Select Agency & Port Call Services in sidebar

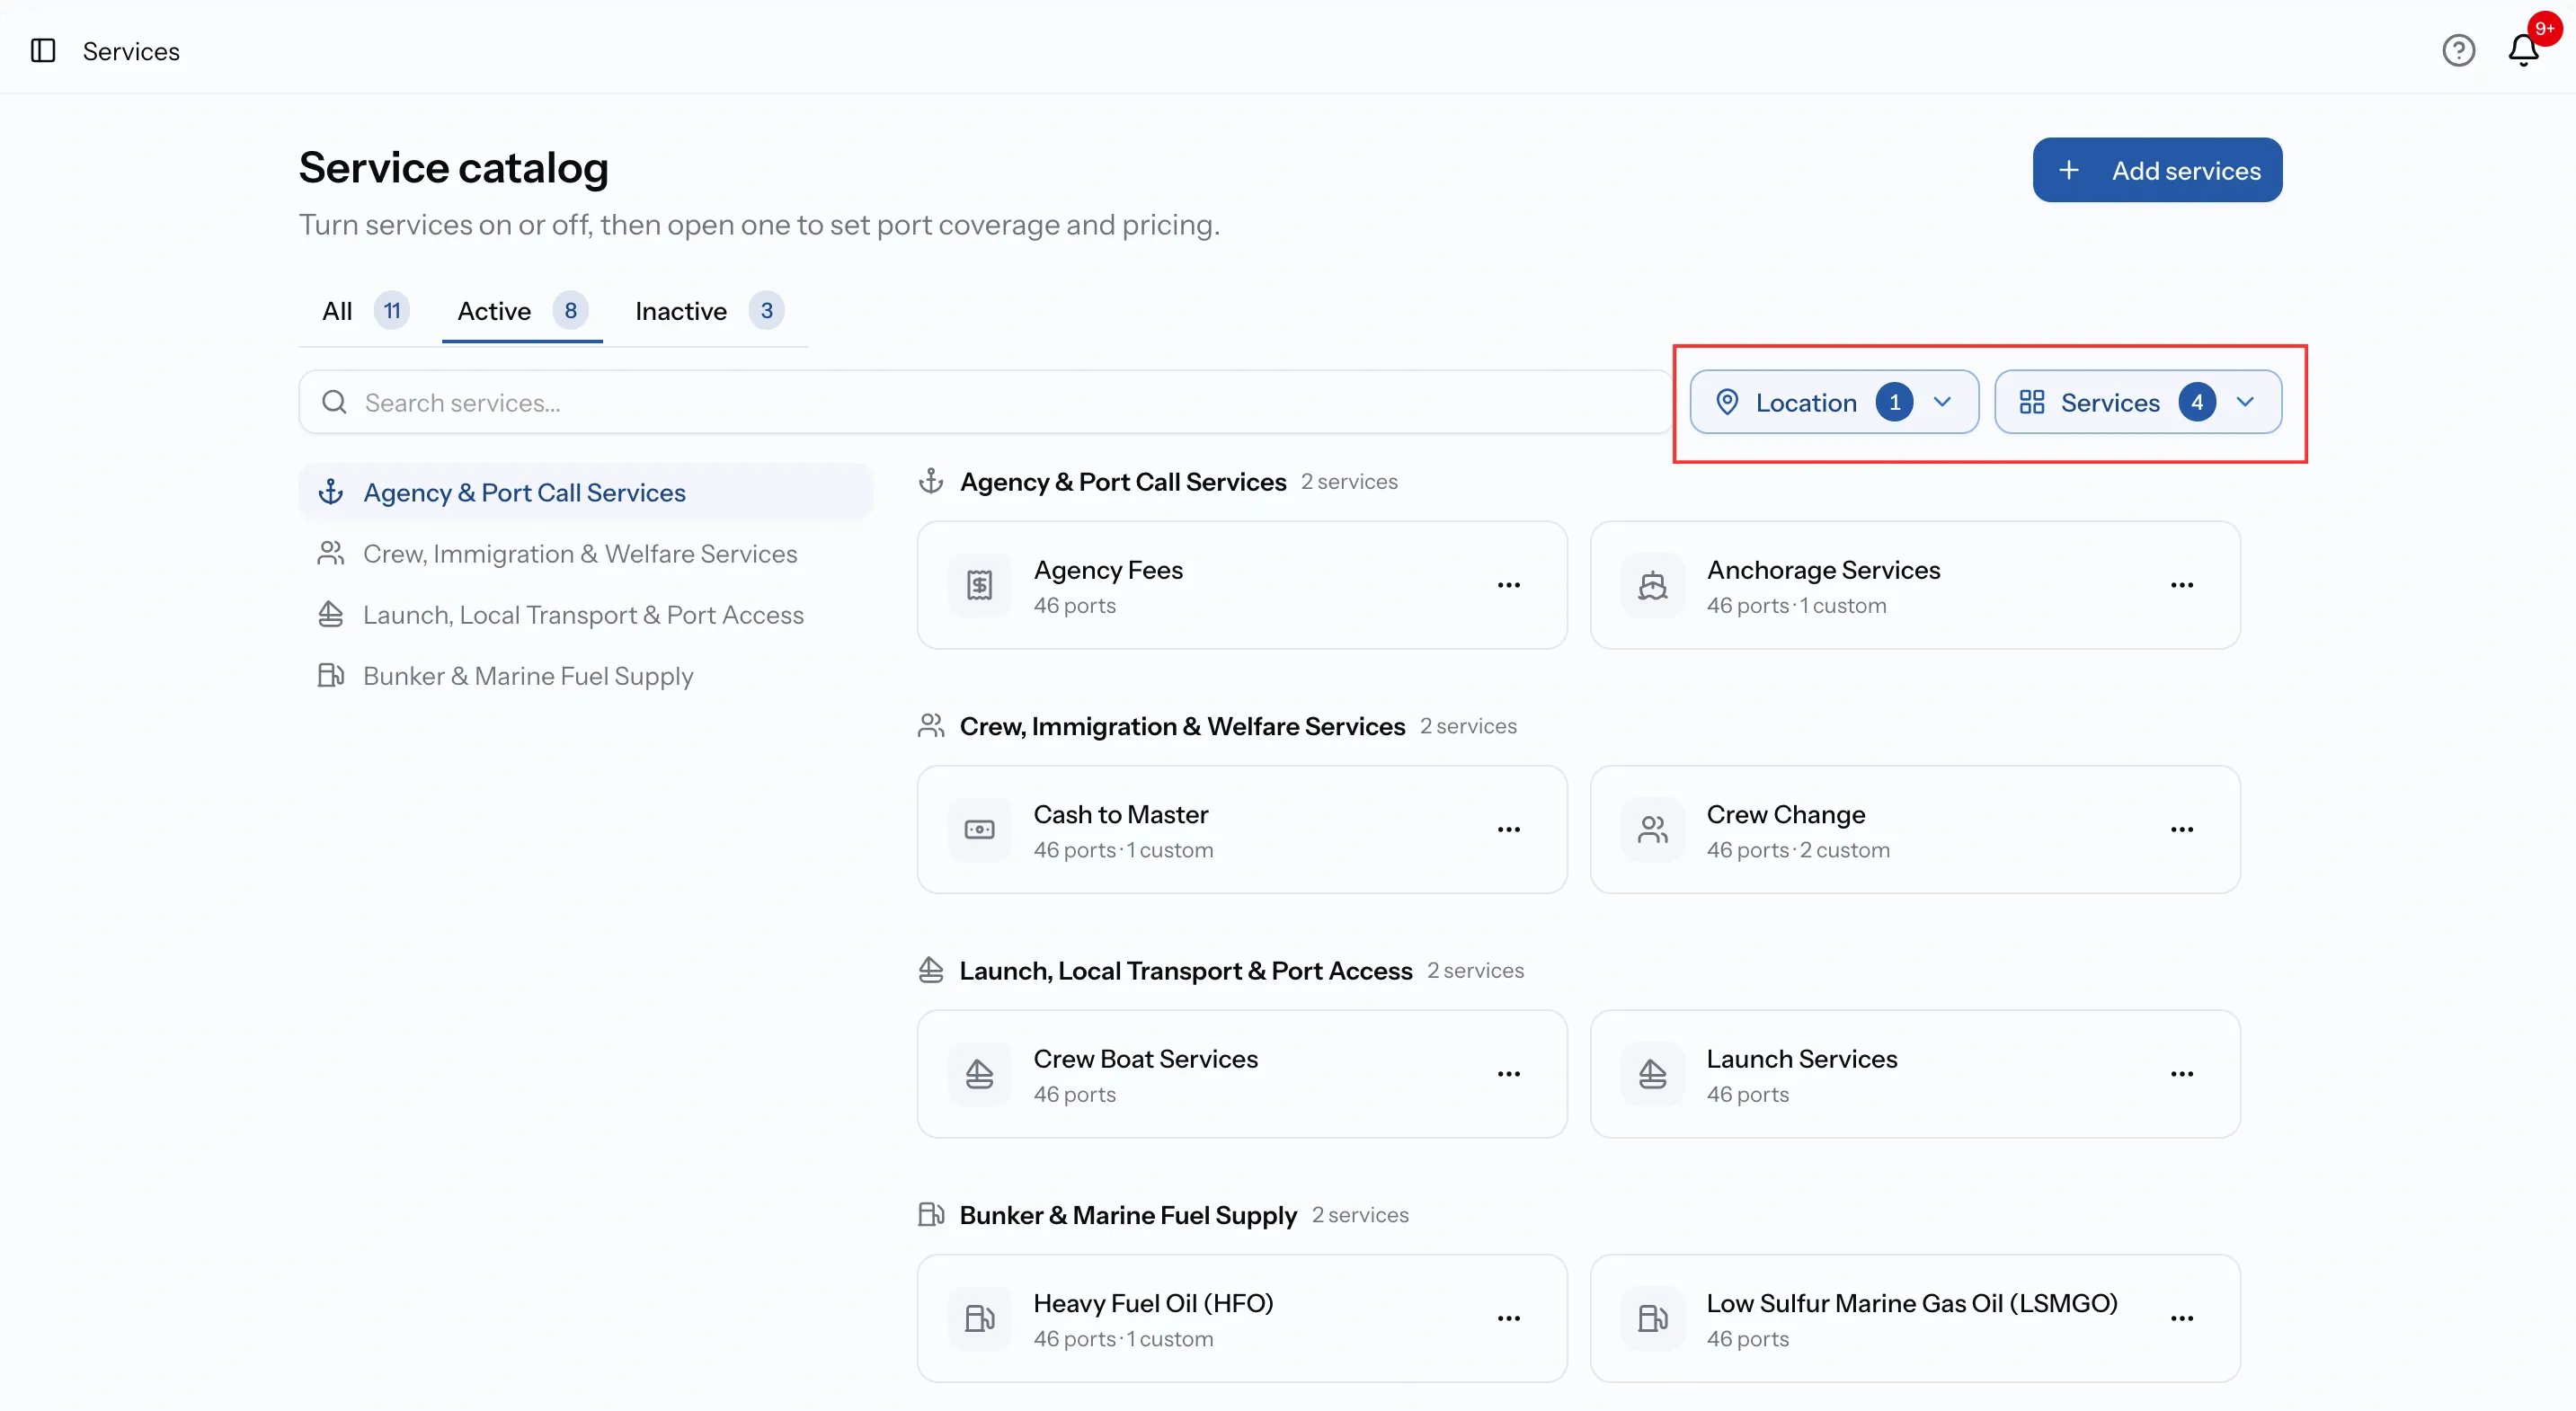pyautogui.click(x=585, y=492)
